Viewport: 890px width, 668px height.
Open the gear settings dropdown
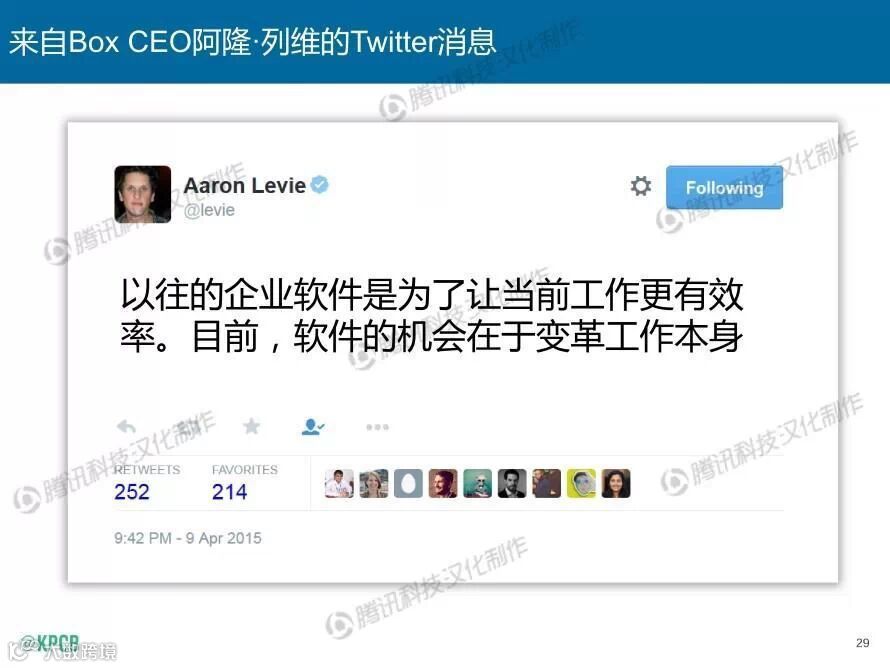click(x=641, y=186)
